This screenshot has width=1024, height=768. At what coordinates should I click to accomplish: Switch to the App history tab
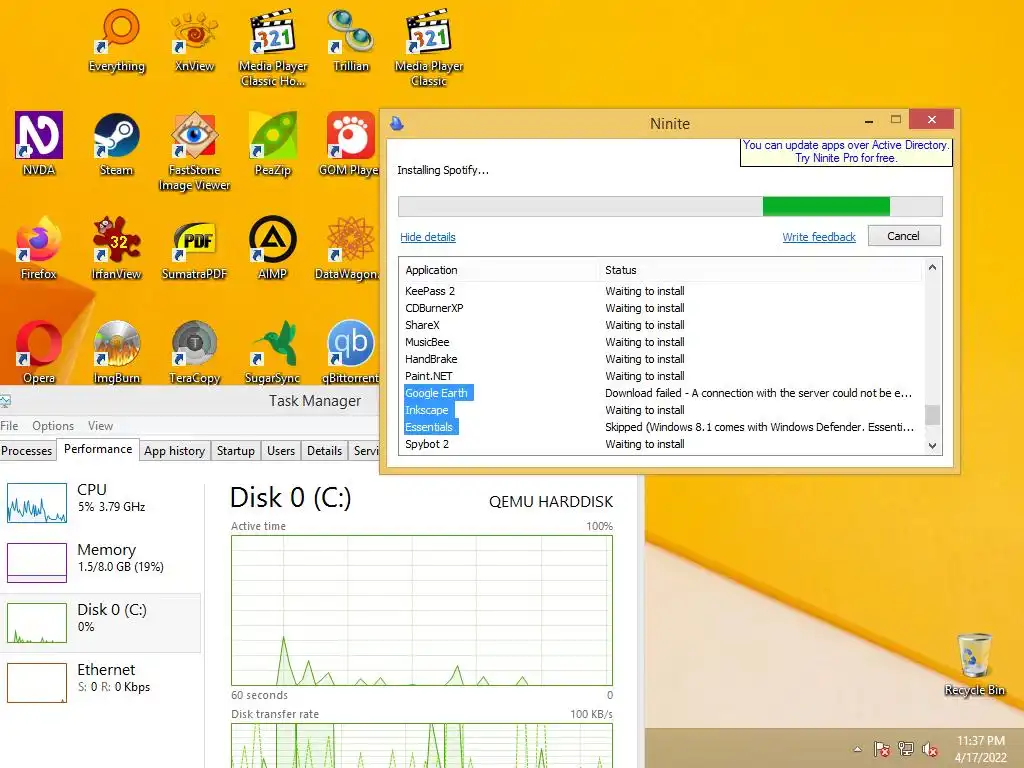[174, 451]
